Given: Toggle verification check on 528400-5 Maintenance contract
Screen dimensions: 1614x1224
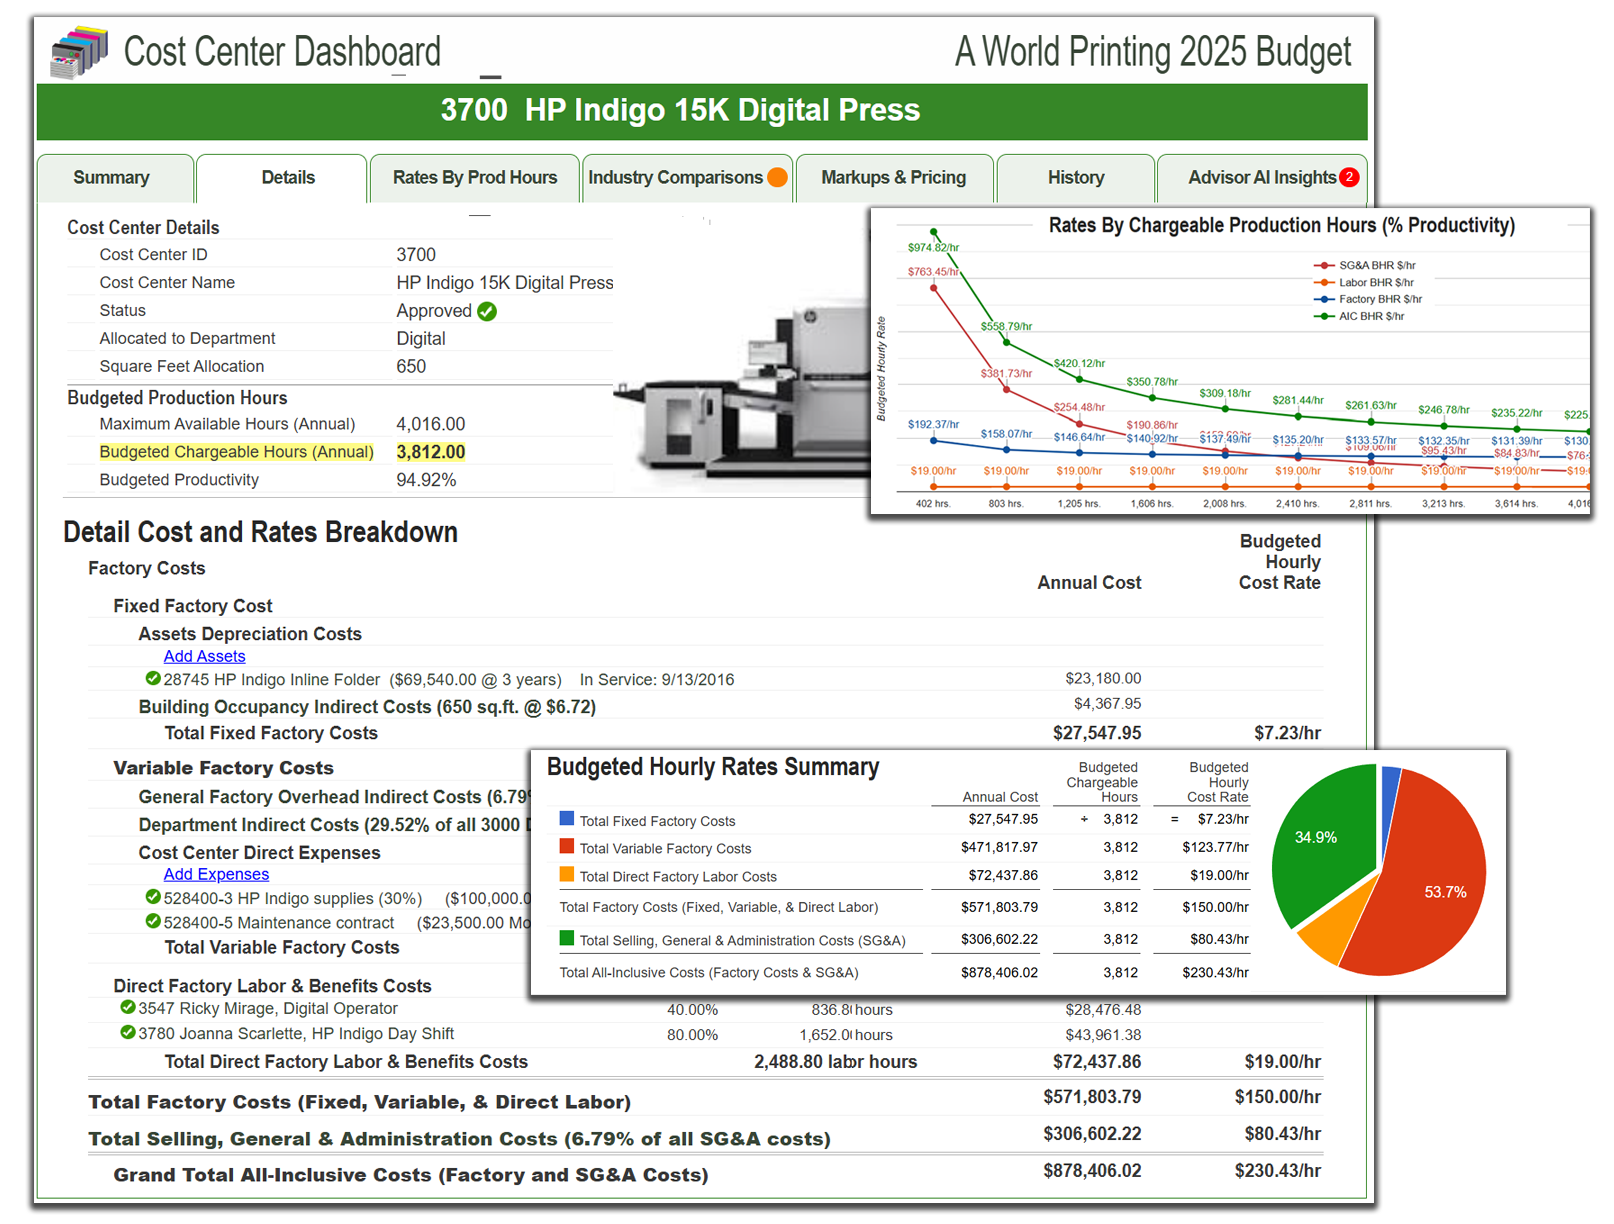Looking at the screenshot, I should (152, 922).
